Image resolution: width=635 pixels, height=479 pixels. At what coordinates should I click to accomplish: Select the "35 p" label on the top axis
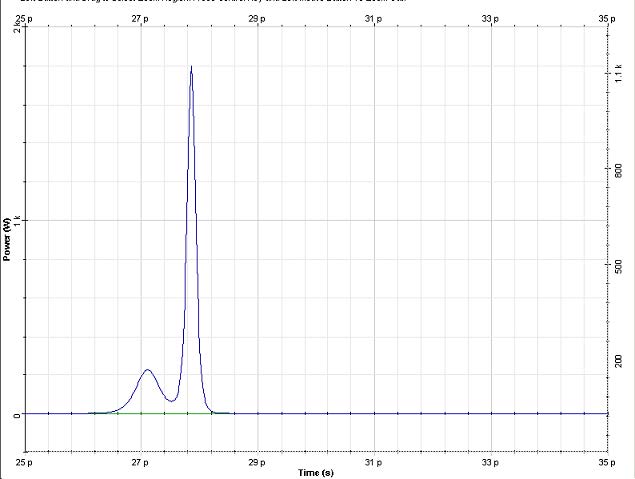[607, 19]
